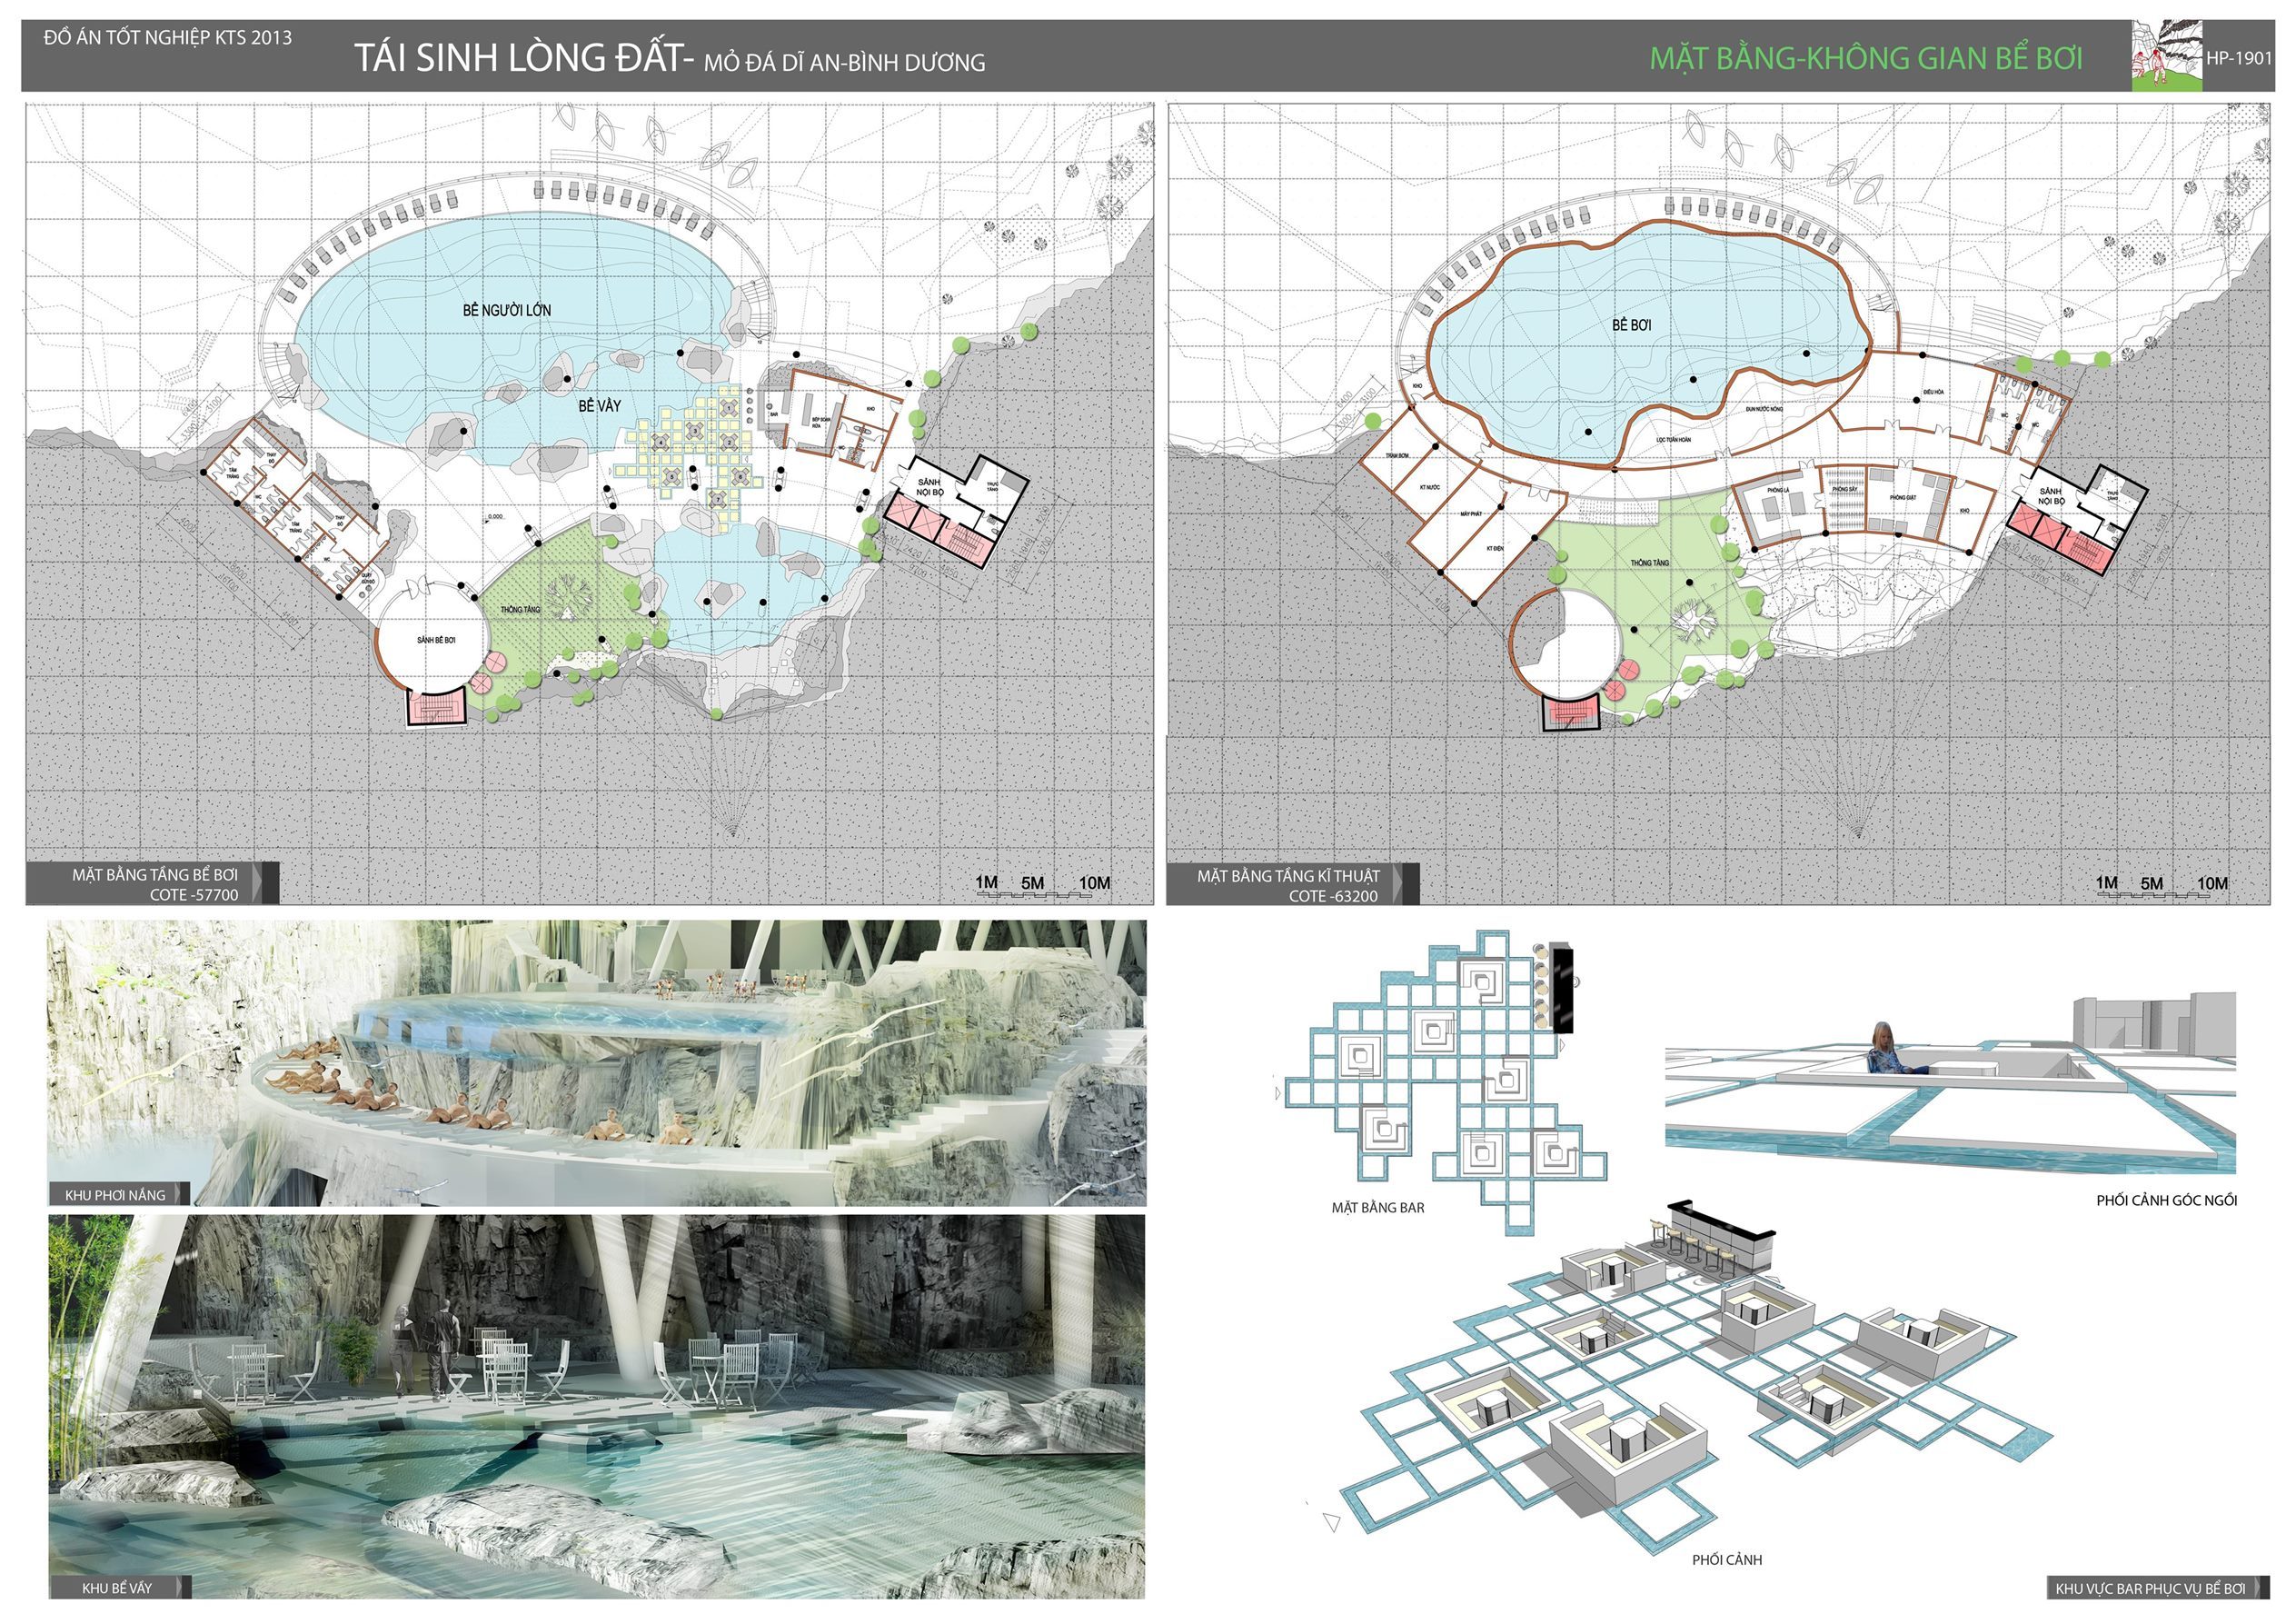Click the SẢNH BỂ BƠI circular lobby

(436, 639)
